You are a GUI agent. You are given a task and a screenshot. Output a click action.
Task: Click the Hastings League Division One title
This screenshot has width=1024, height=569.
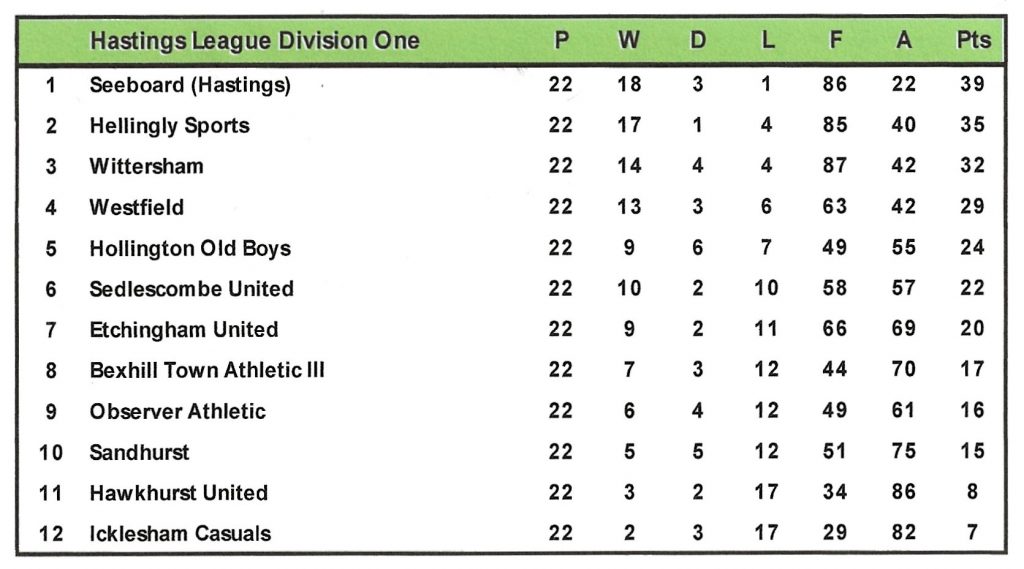[x=254, y=41]
